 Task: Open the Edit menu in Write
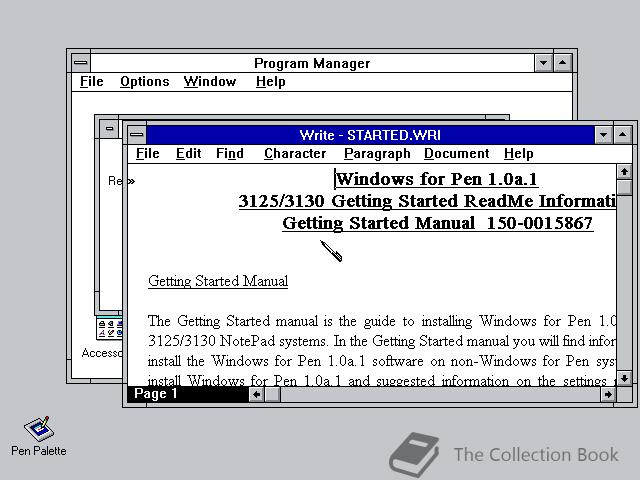coord(188,154)
